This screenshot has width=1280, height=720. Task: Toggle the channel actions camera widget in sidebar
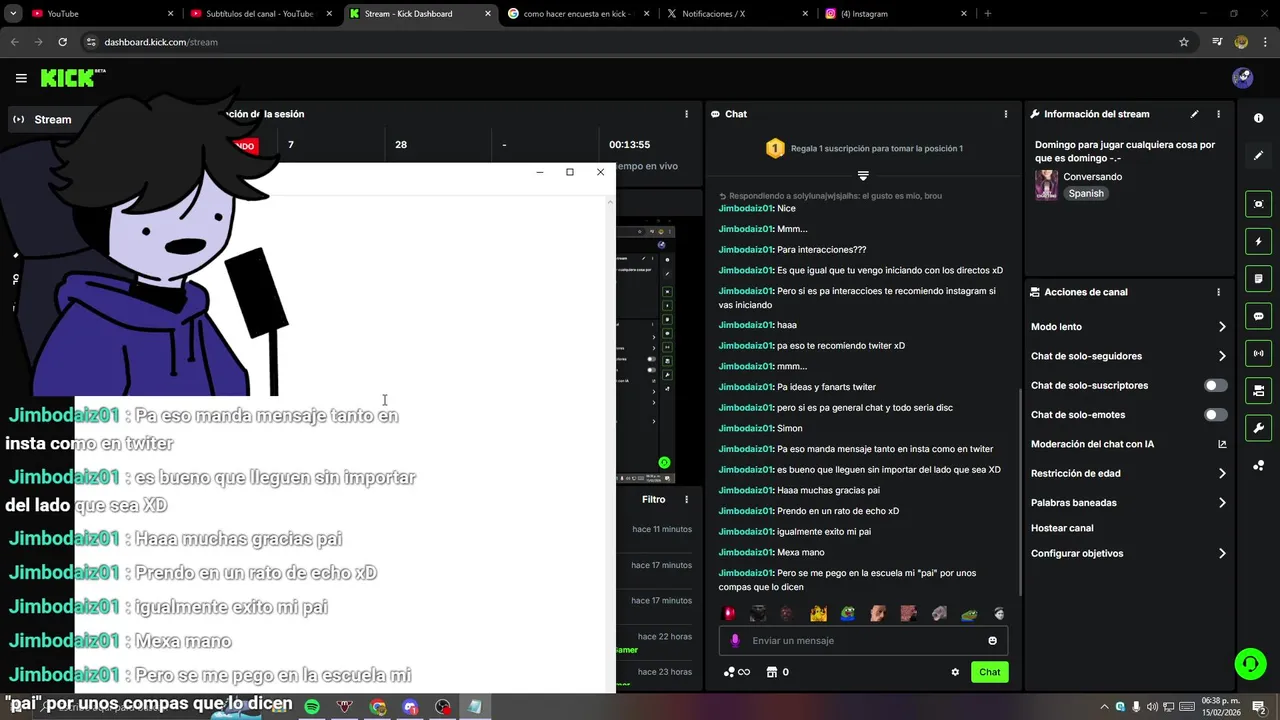point(1258,390)
